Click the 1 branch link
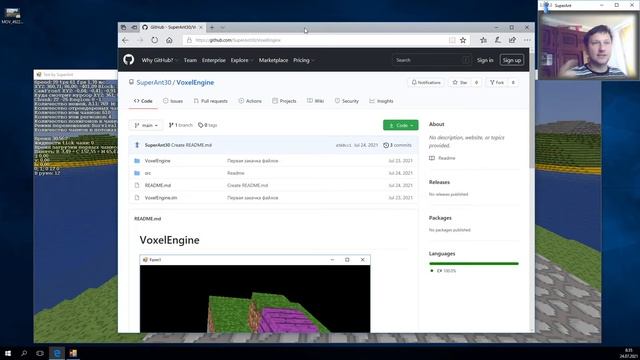Viewport: 640px width, 360px height. pos(180,125)
